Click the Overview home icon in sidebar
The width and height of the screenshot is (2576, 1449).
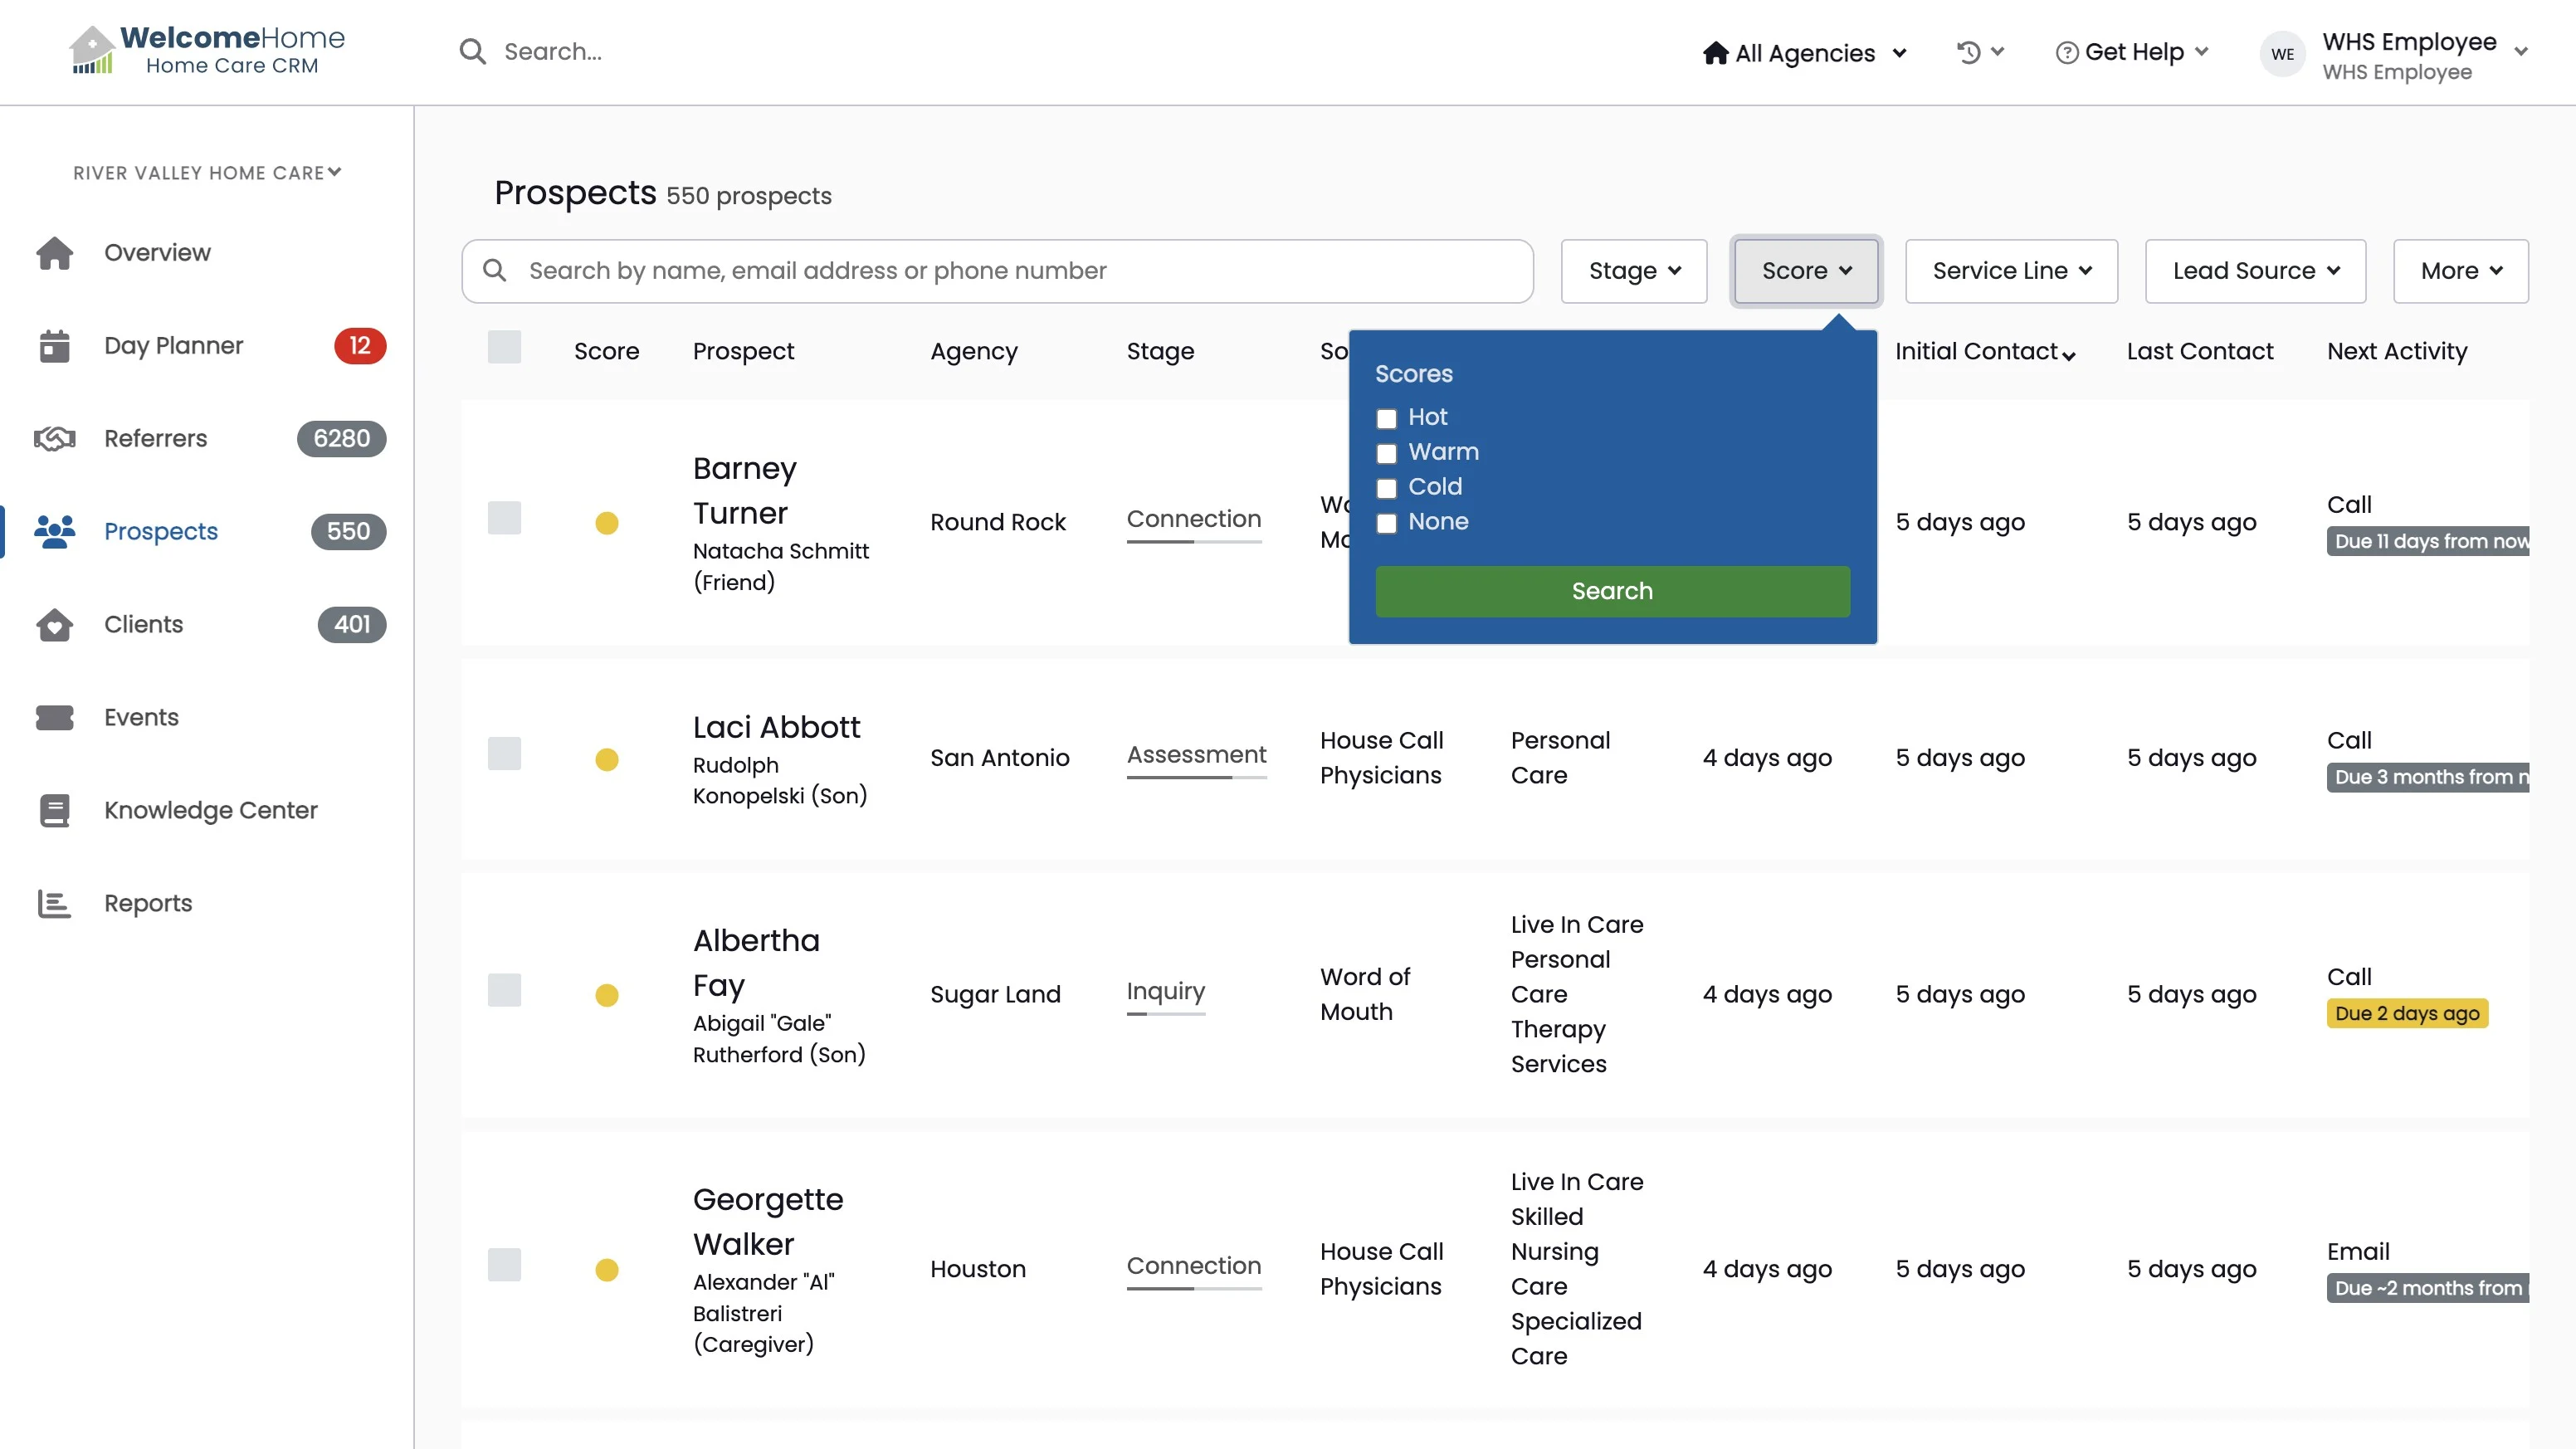54,253
